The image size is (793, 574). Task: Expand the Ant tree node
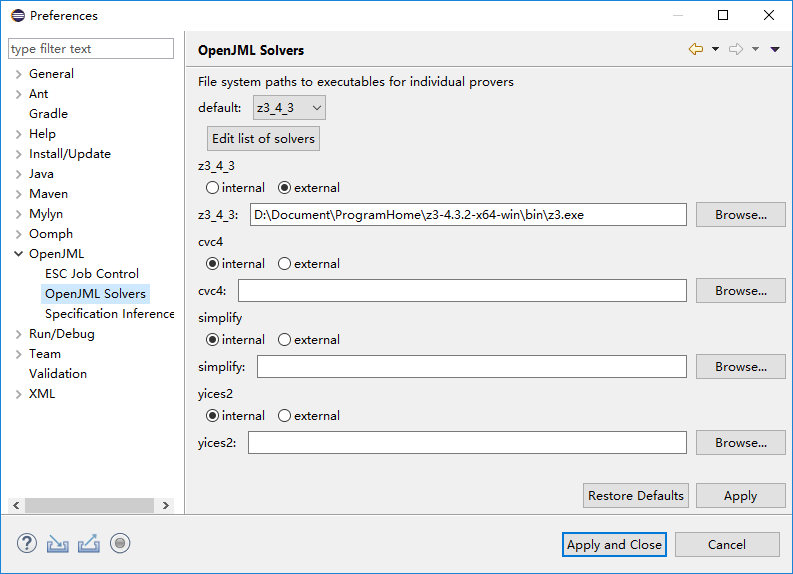click(19, 94)
